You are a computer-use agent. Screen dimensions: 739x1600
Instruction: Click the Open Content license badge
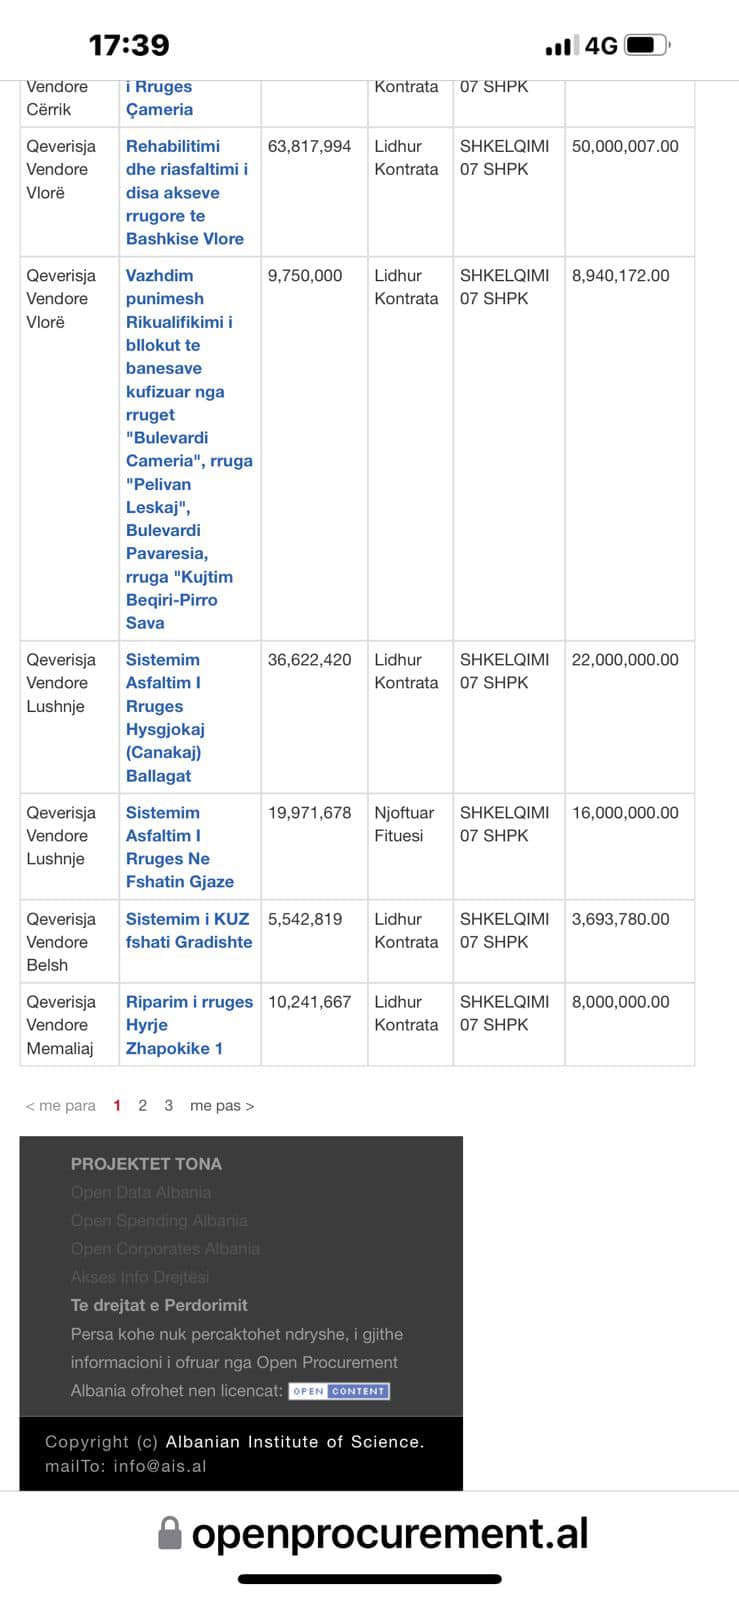pyautogui.click(x=339, y=1391)
